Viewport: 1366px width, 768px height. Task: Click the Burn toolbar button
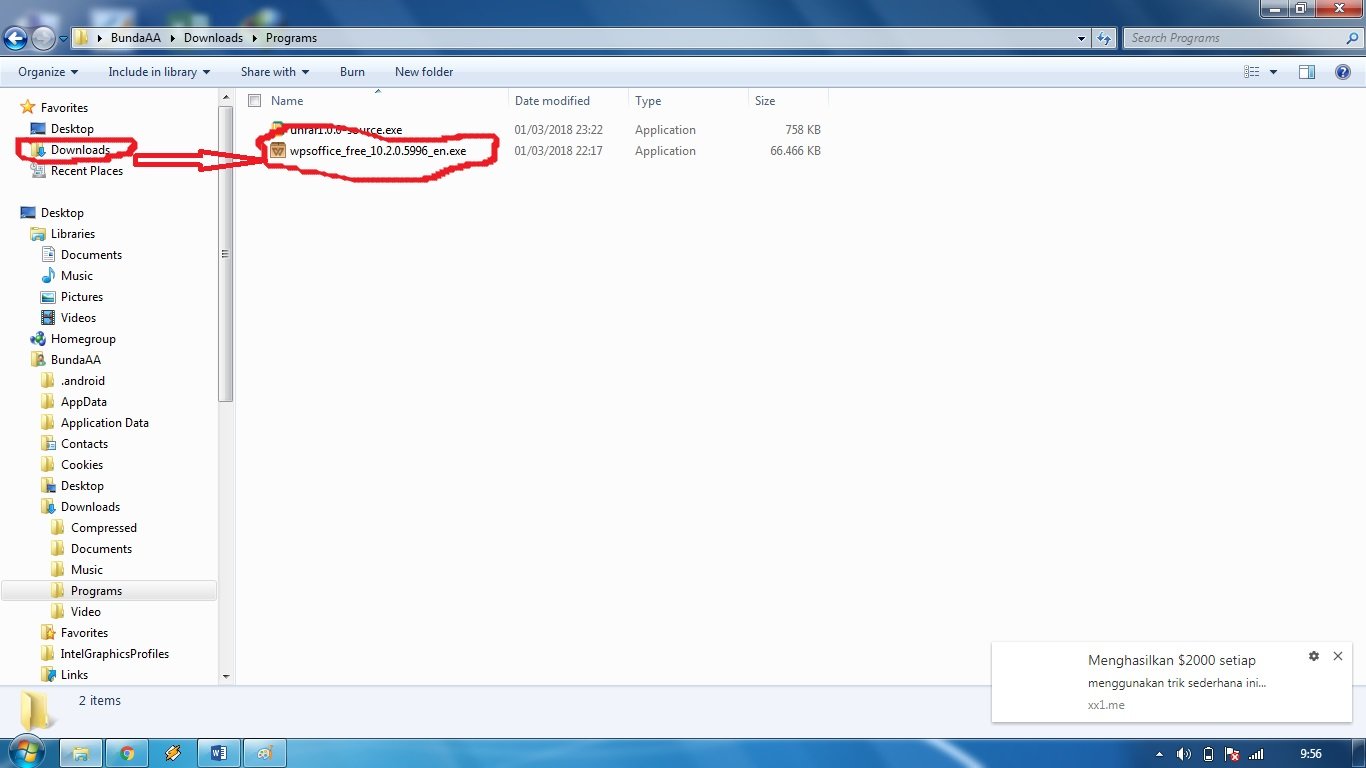pos(352,72)
